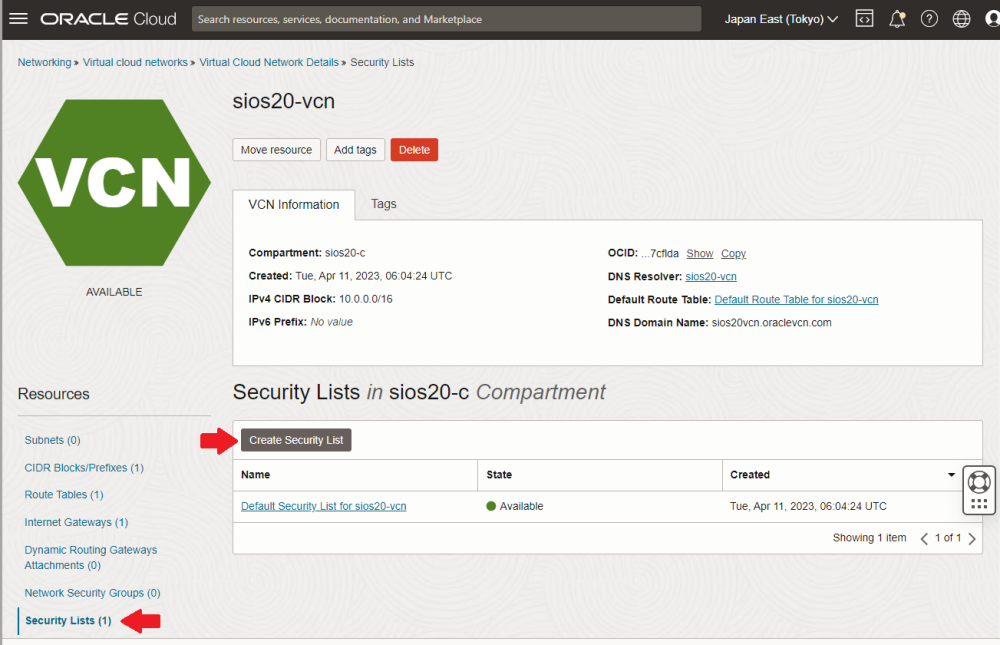Switch to the Tags tab
Screen dimensions: 1000x645
[x=383, y=204]
